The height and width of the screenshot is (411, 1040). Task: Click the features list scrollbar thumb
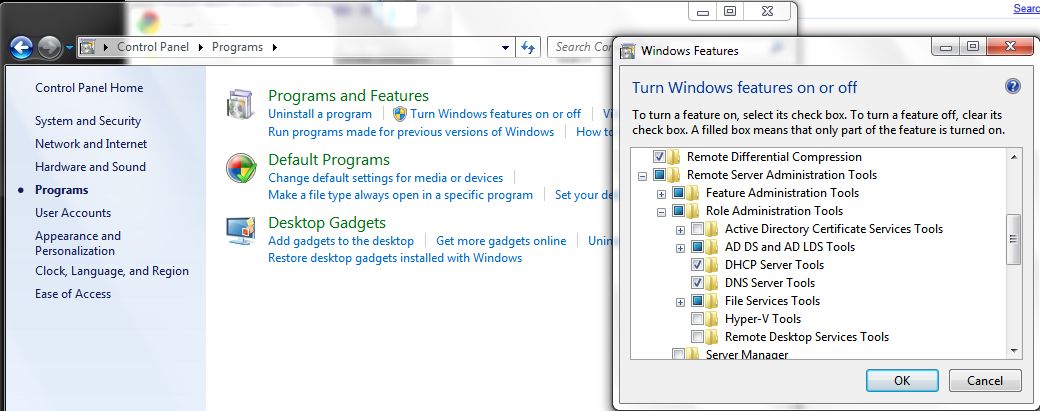pyautogui.click(x=1013, y=239)
